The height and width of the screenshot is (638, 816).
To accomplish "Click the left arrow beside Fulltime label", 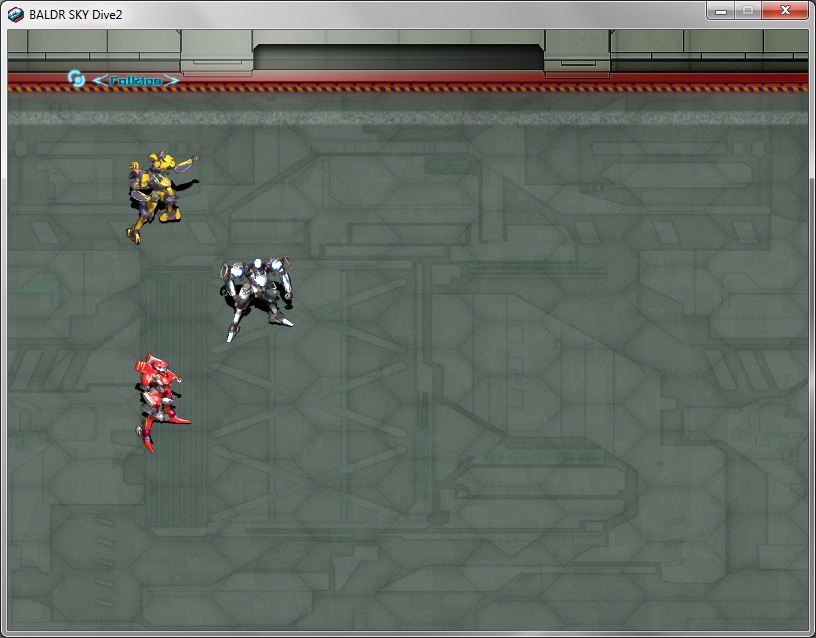I will pyautogui.click(x=100, y=81).
